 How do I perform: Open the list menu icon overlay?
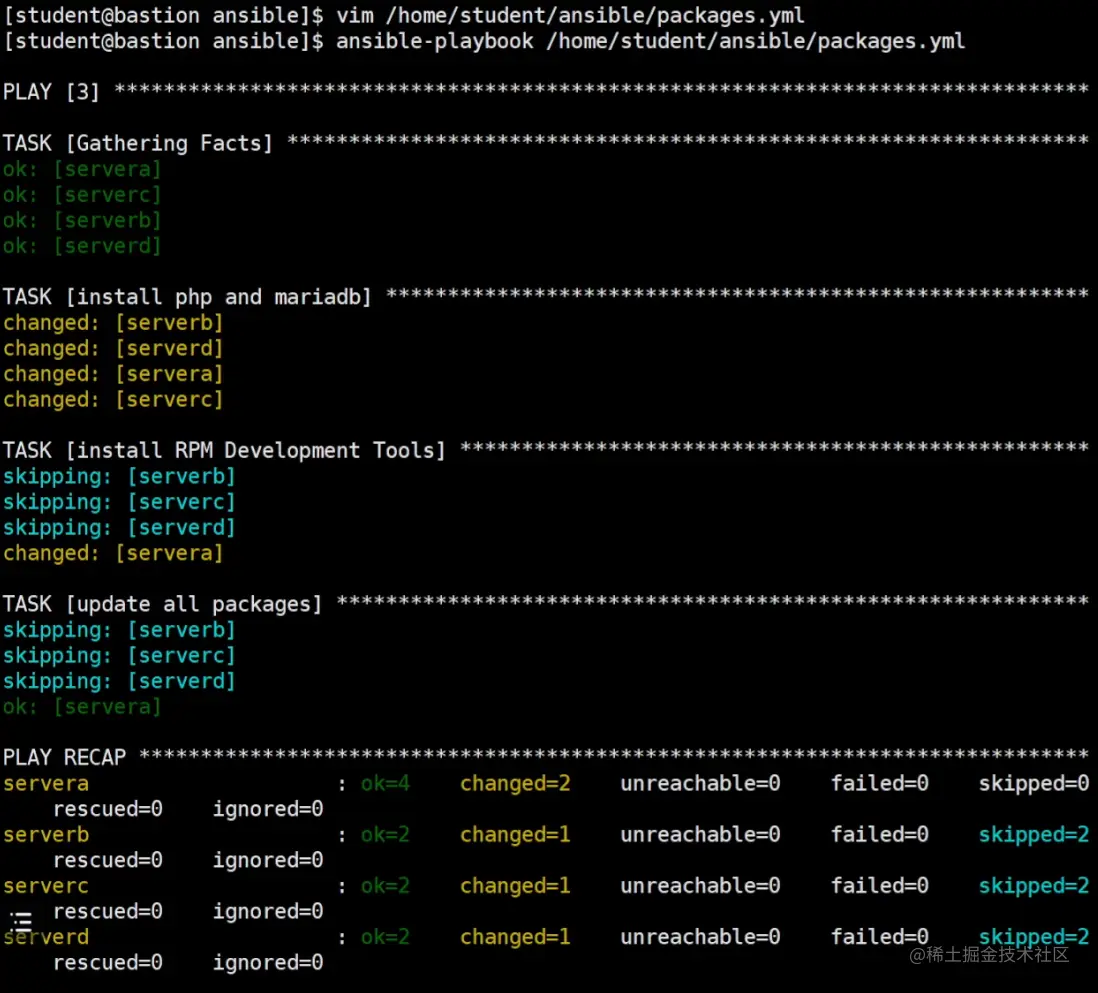tap(22, 921)
